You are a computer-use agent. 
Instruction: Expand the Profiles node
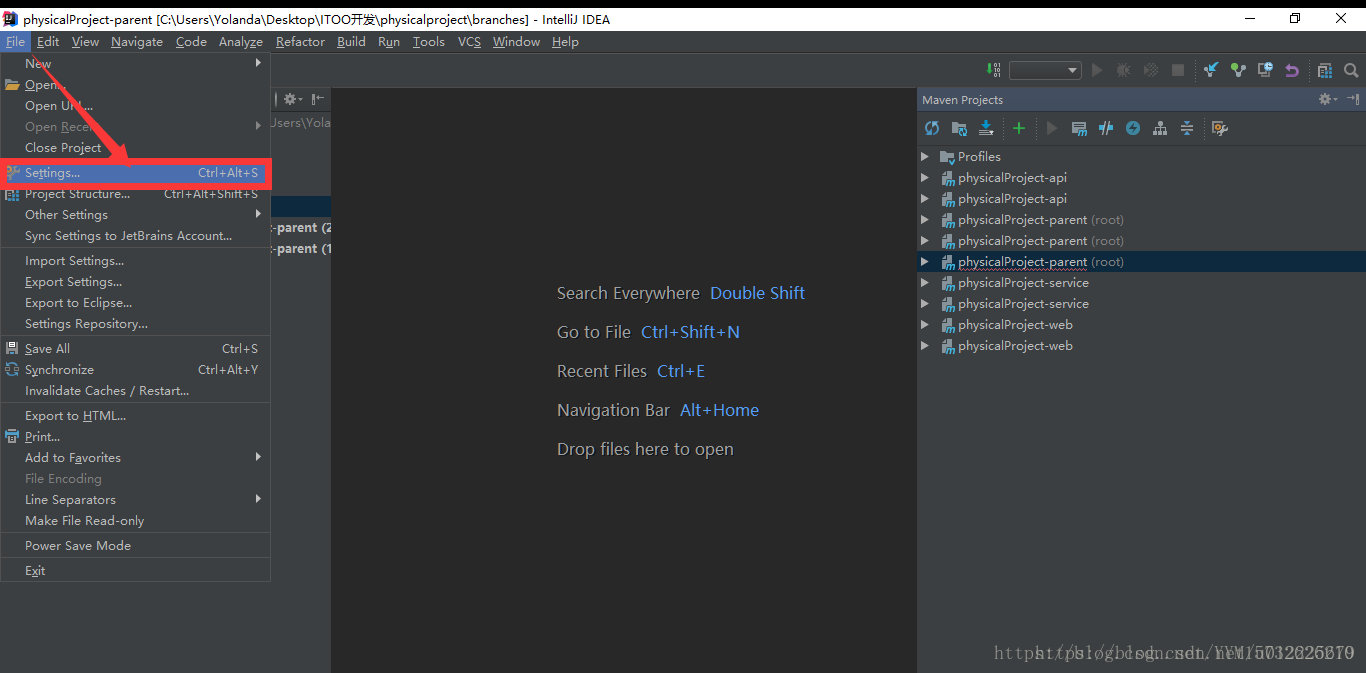[x=925, y=157]
